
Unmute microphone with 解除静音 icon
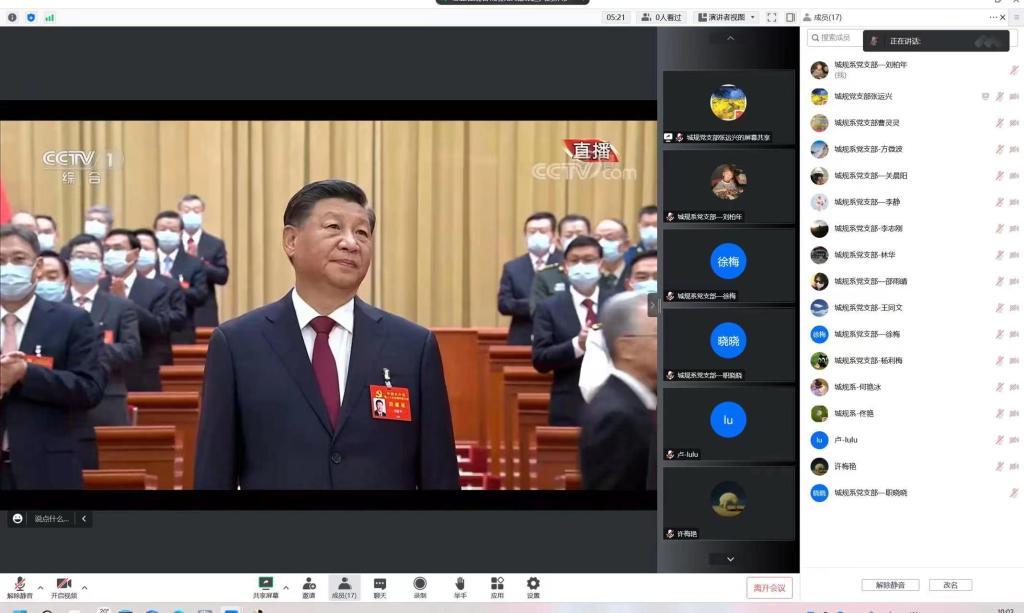click(19, 584)
